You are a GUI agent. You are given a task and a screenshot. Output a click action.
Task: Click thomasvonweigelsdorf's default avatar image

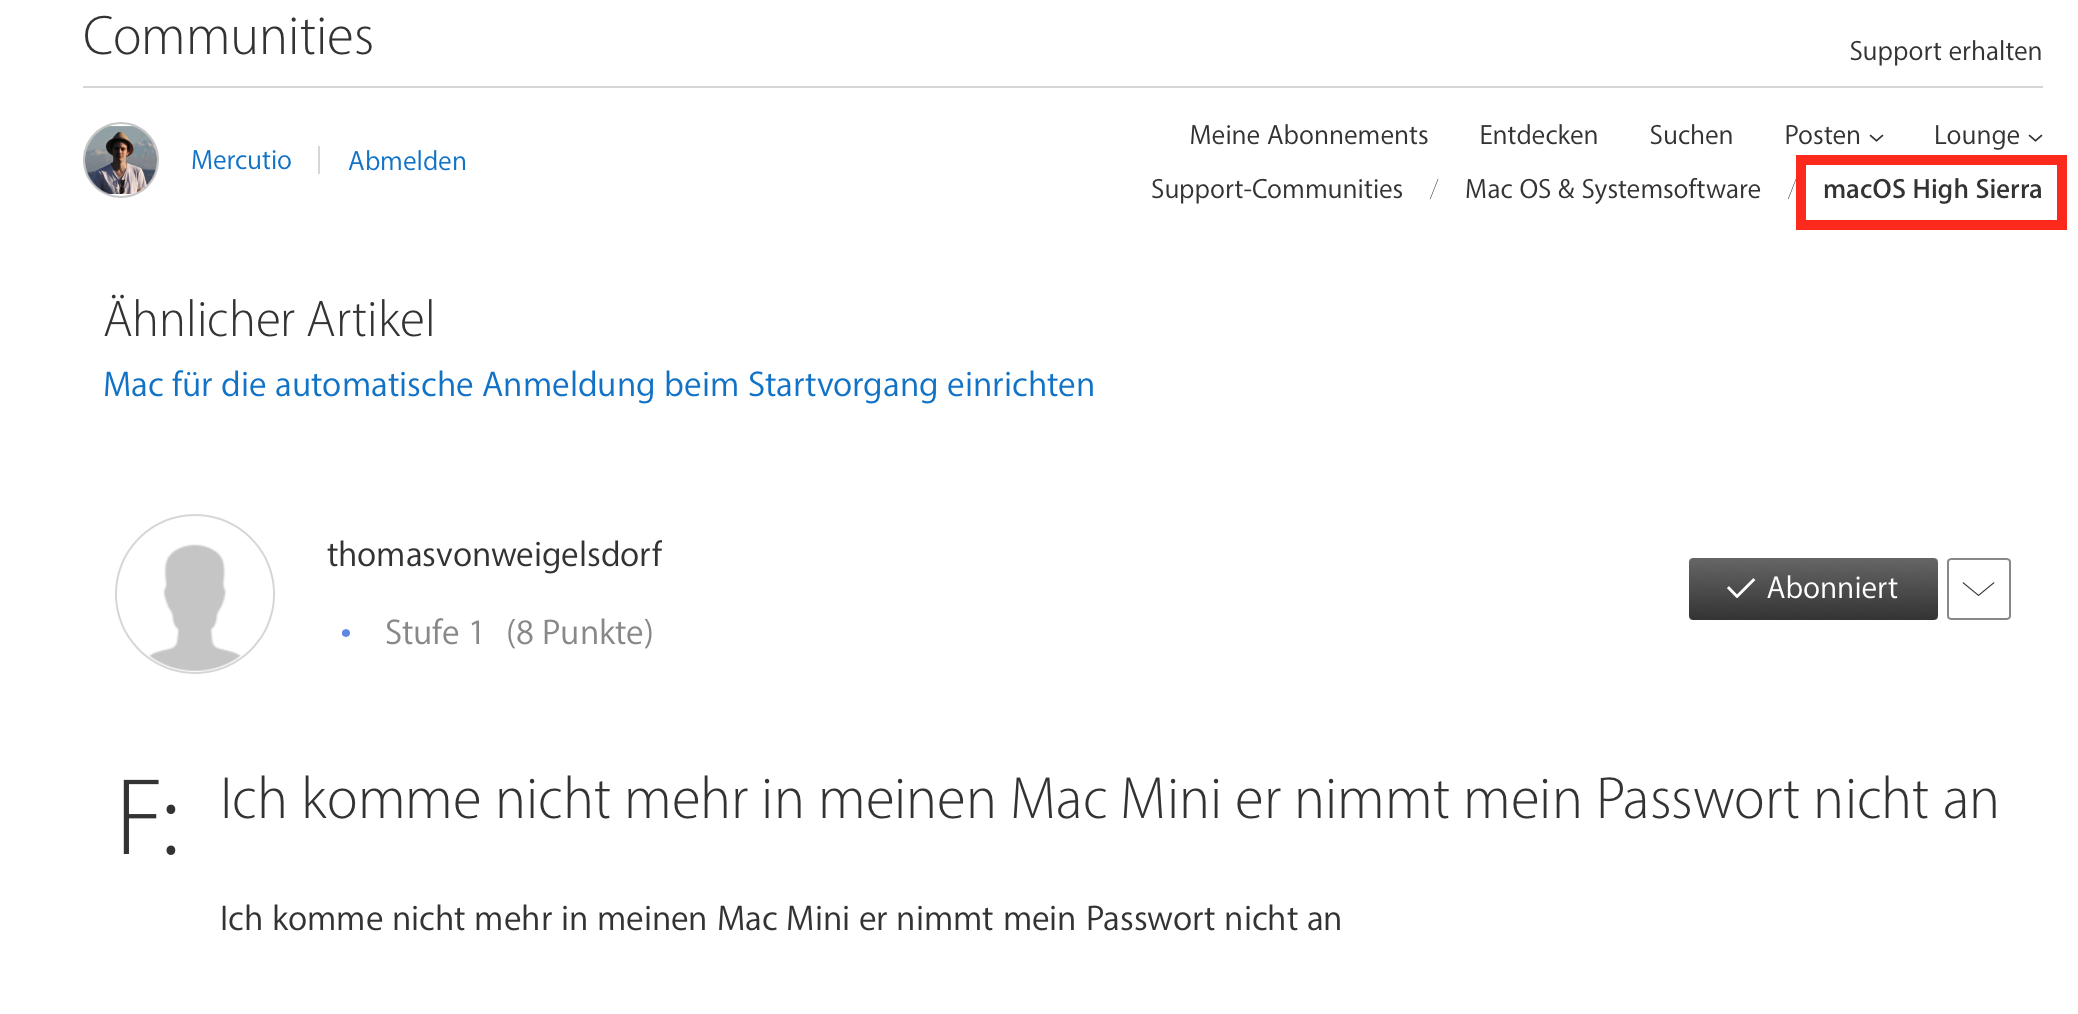[195, 594]
